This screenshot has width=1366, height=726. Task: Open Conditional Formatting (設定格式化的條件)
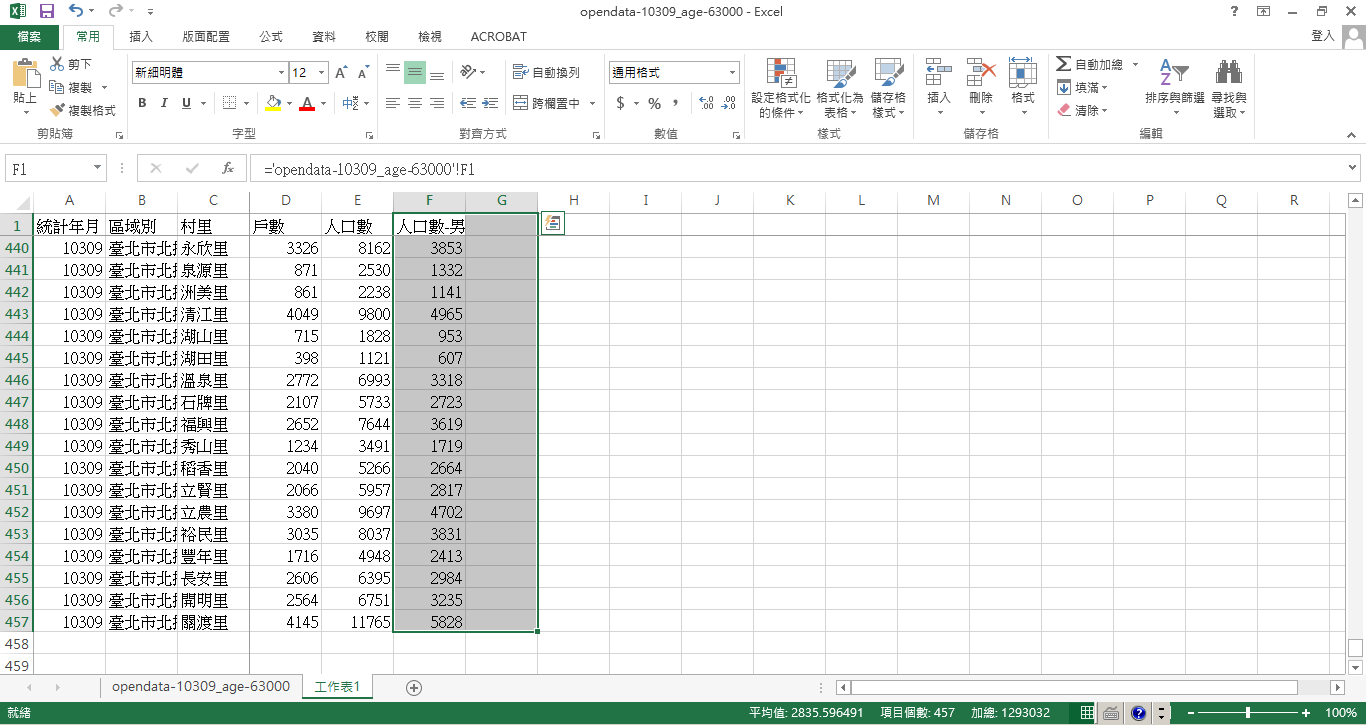pos(780,88)
